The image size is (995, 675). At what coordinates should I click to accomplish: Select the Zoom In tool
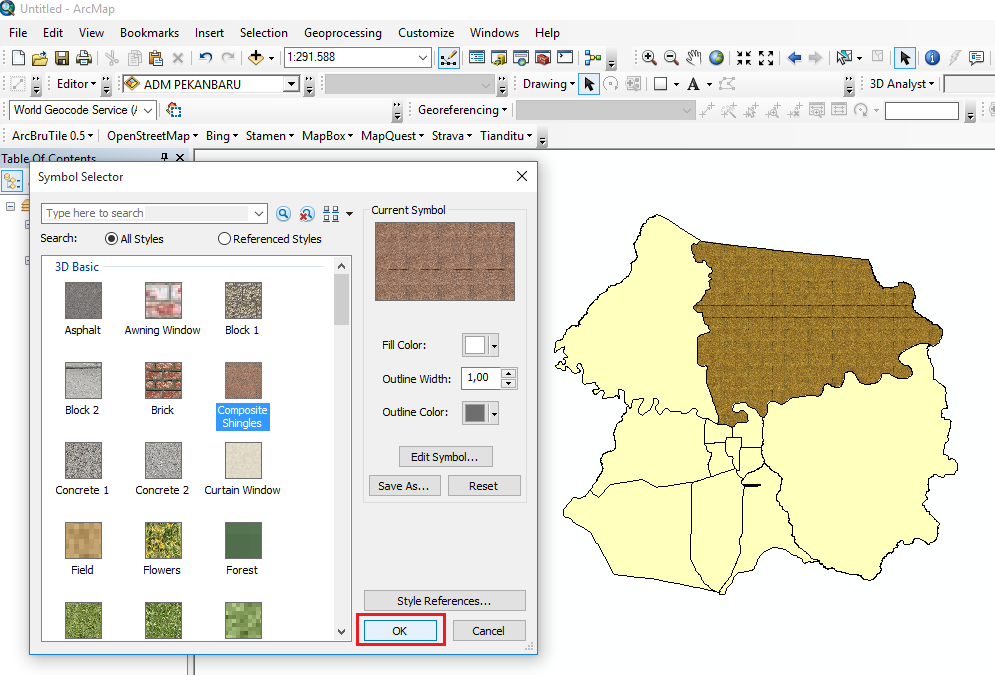coord(649,58)
